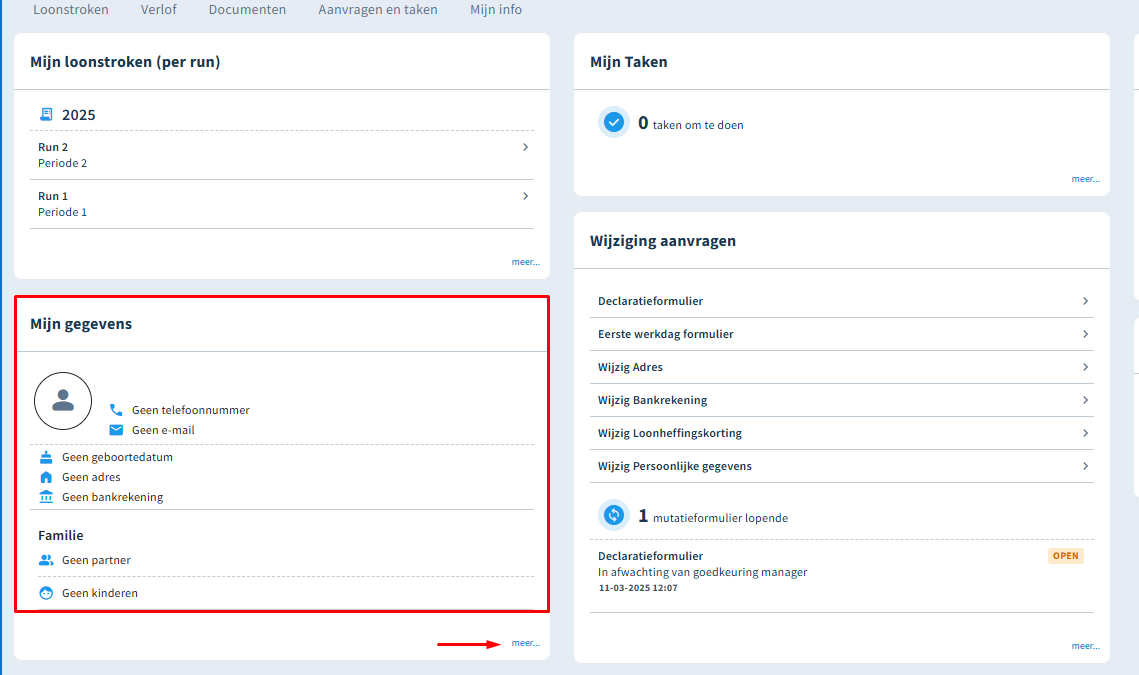
Task: Click the house icon beside Geen adres
Action: point(46,477)
